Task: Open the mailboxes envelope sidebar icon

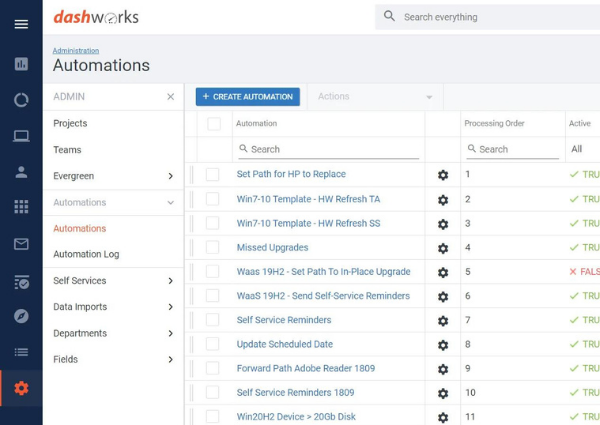Action: (x=21, y=244)
